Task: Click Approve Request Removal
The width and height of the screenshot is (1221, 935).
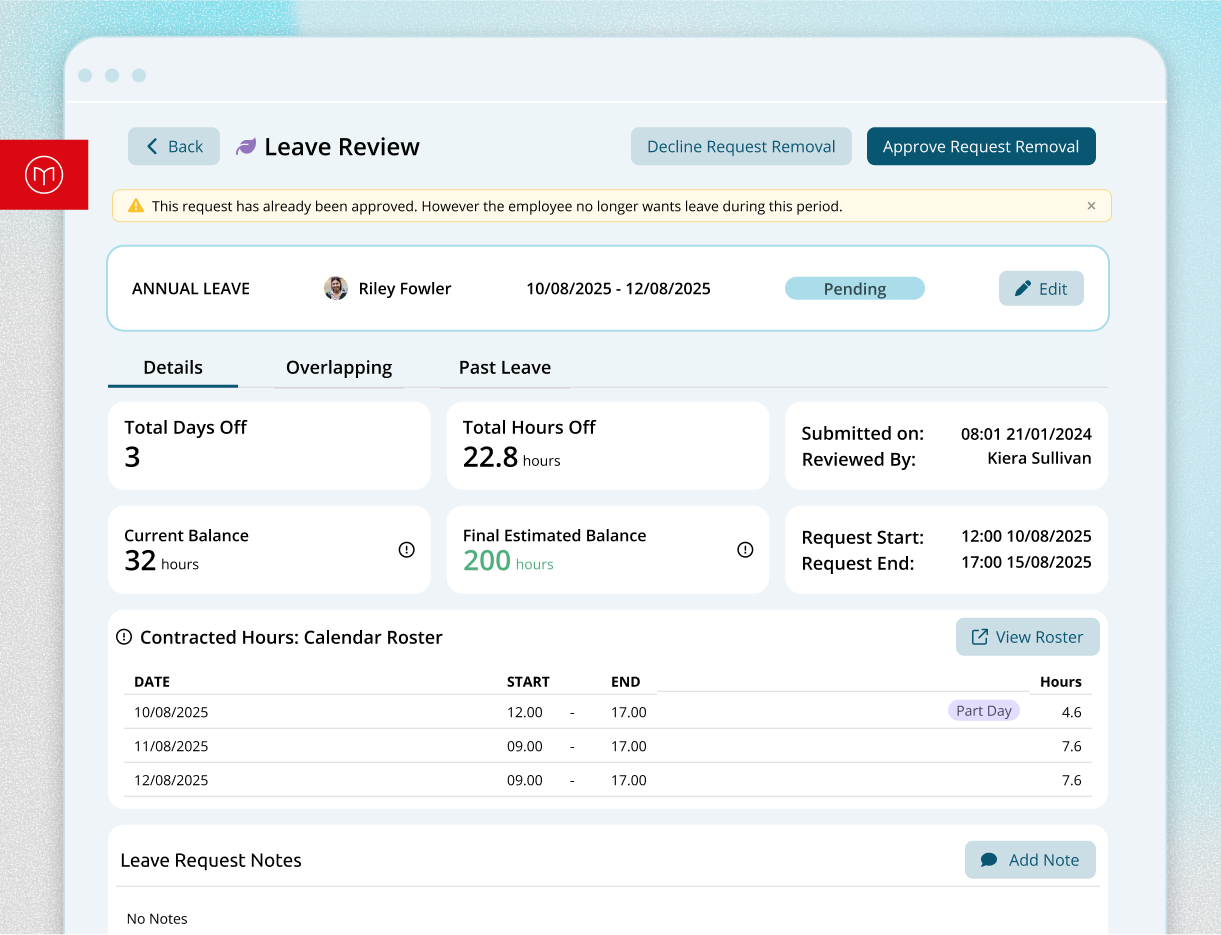Action: (x=981, y=146)
